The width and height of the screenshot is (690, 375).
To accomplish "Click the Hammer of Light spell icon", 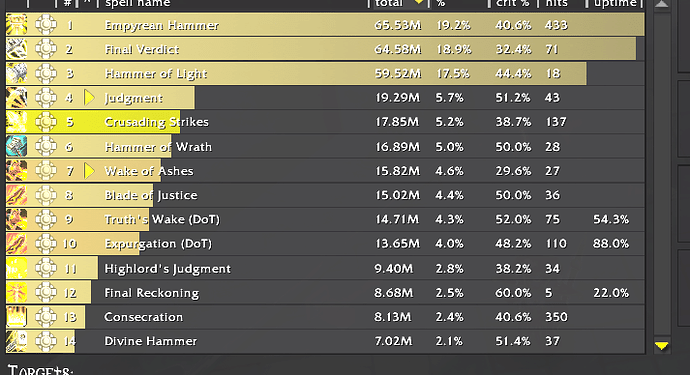I will coord(16,73).
